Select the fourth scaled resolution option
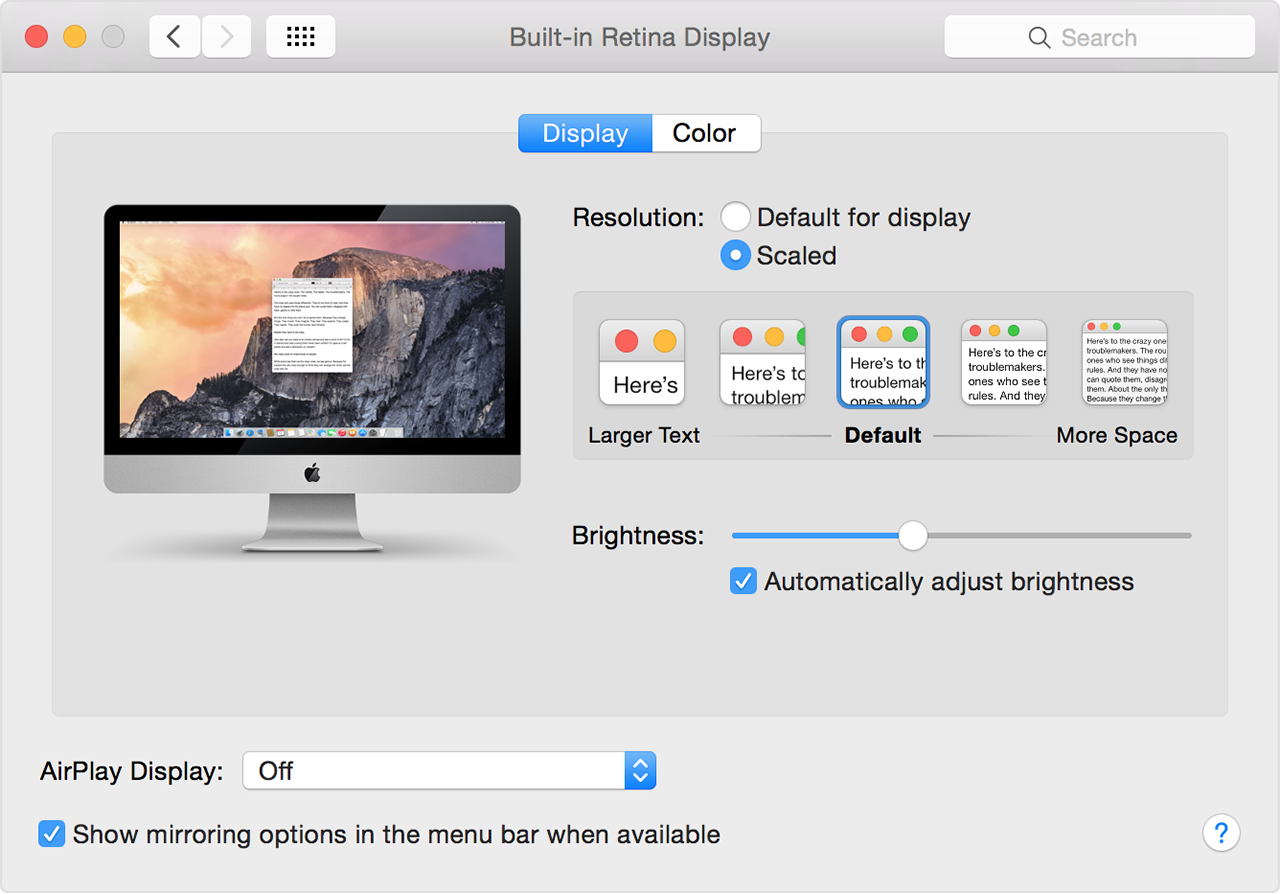Screen dimensions: 1280x894 pyautogui.click(x=1003, y=362)
